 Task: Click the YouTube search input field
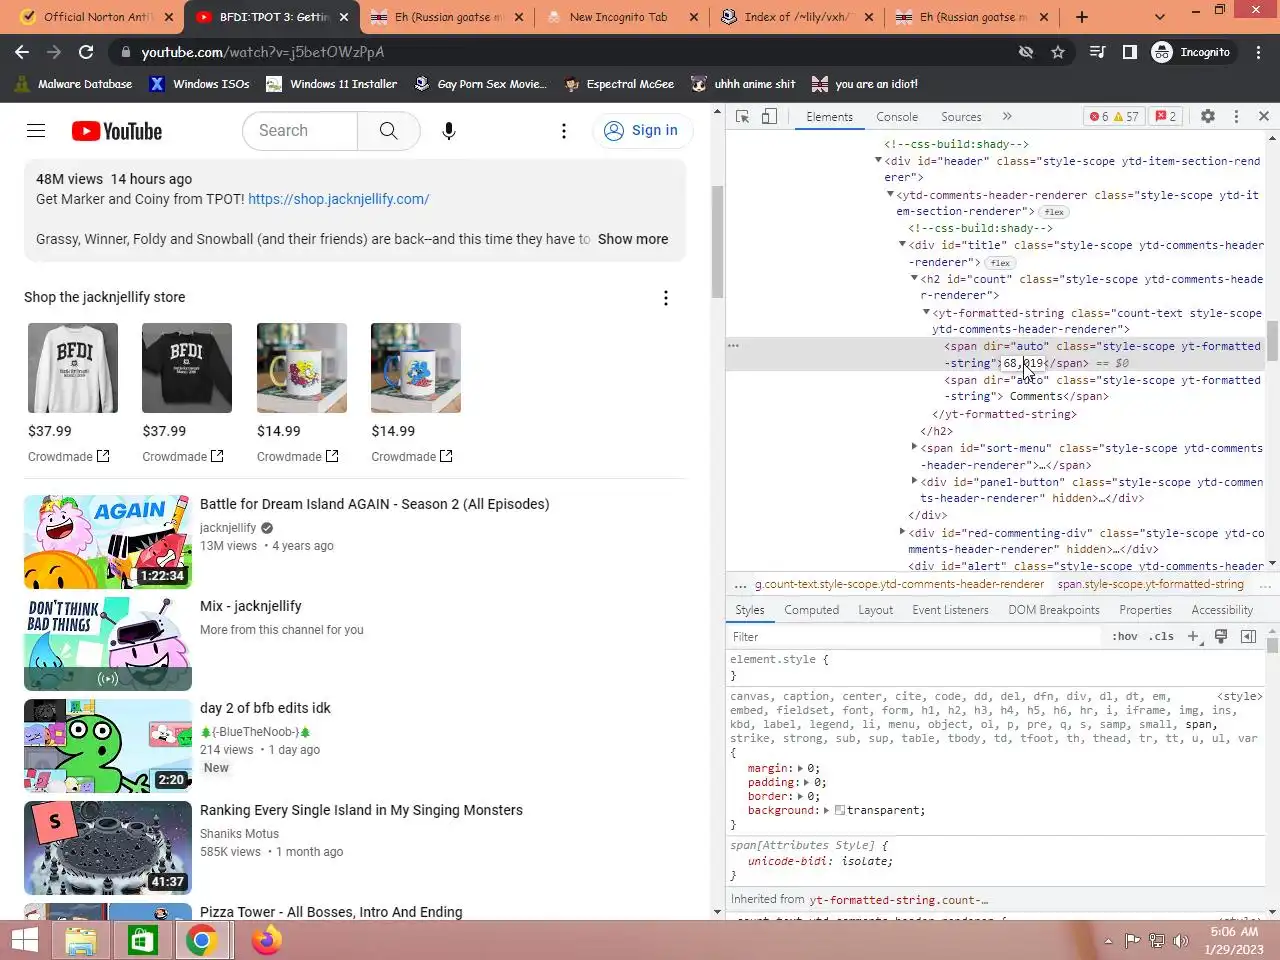[300, 131]
